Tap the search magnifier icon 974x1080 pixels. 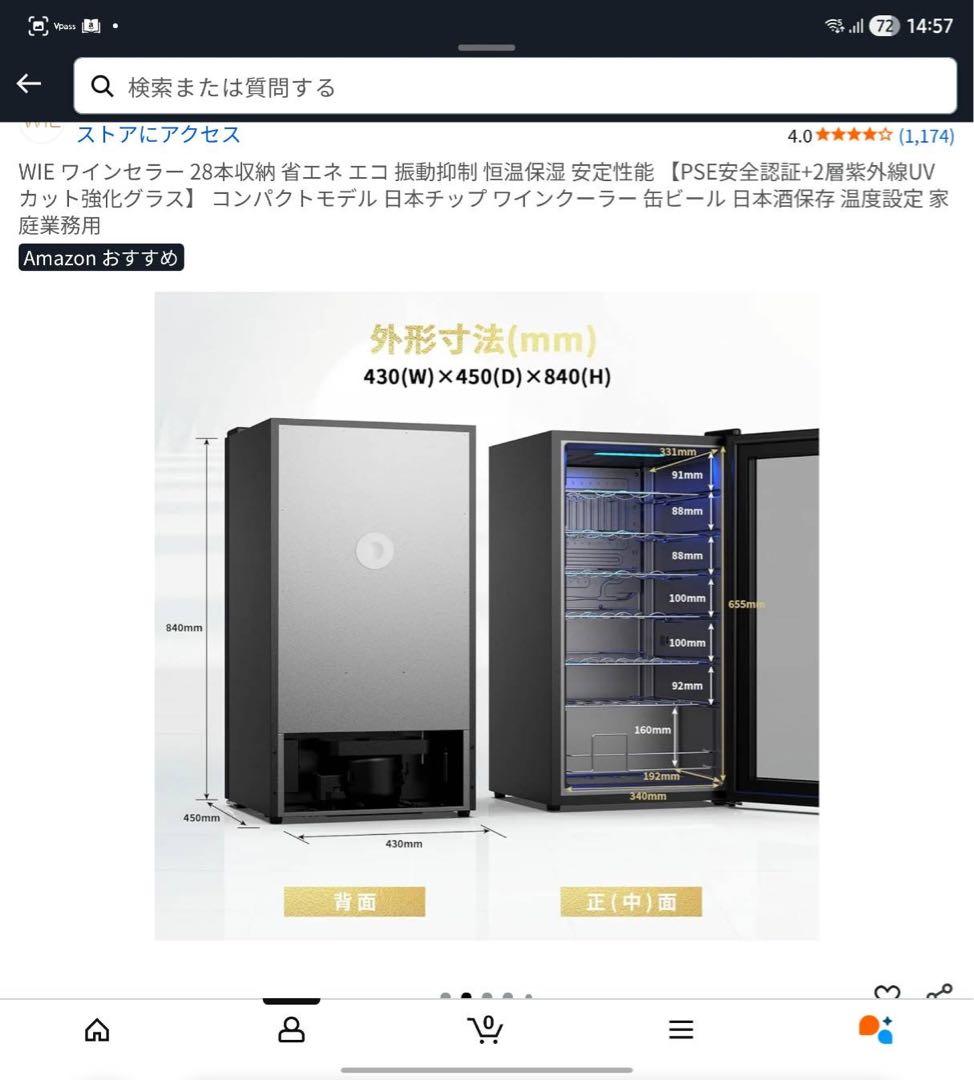pos(102,87)
